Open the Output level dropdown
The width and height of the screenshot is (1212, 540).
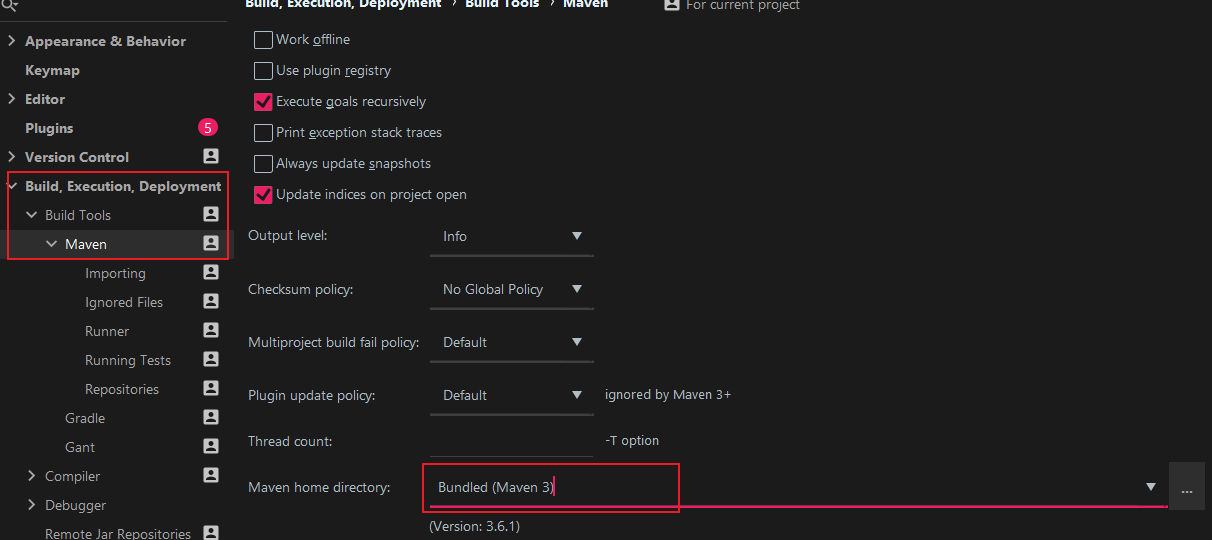[511, 237]
